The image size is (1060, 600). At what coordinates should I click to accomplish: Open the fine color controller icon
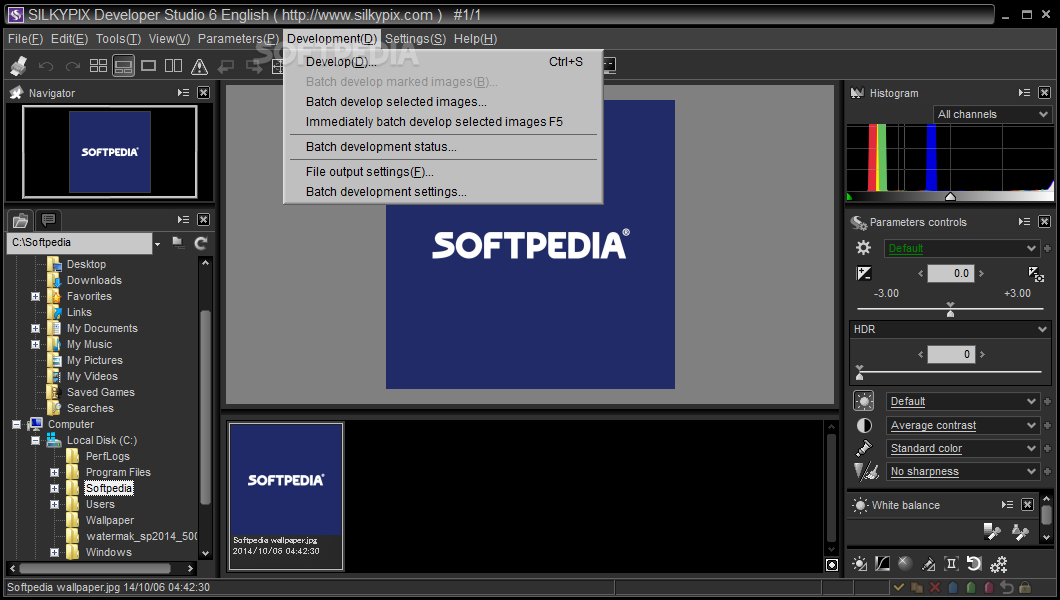929,564
